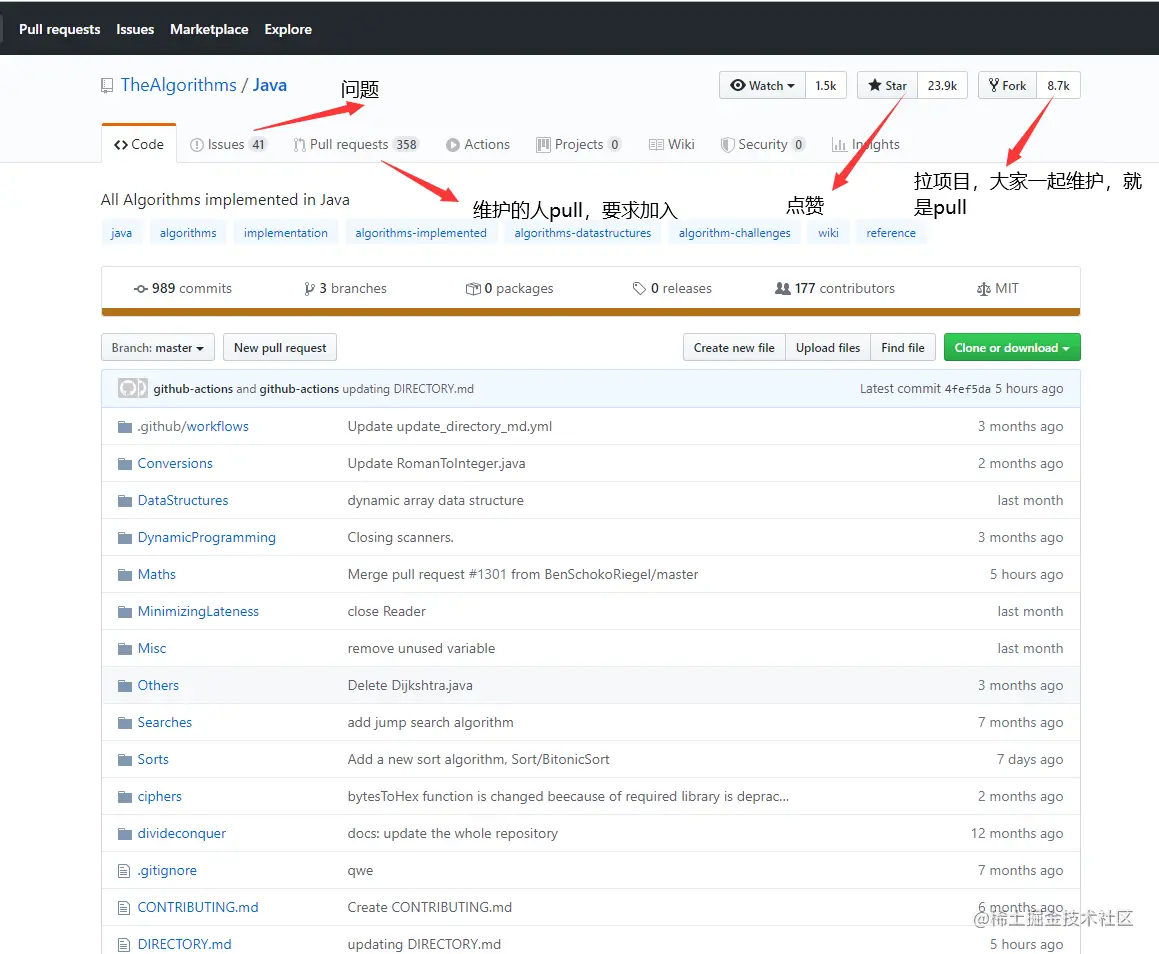Open the .github/workflows folder

(x=193, y=426)
